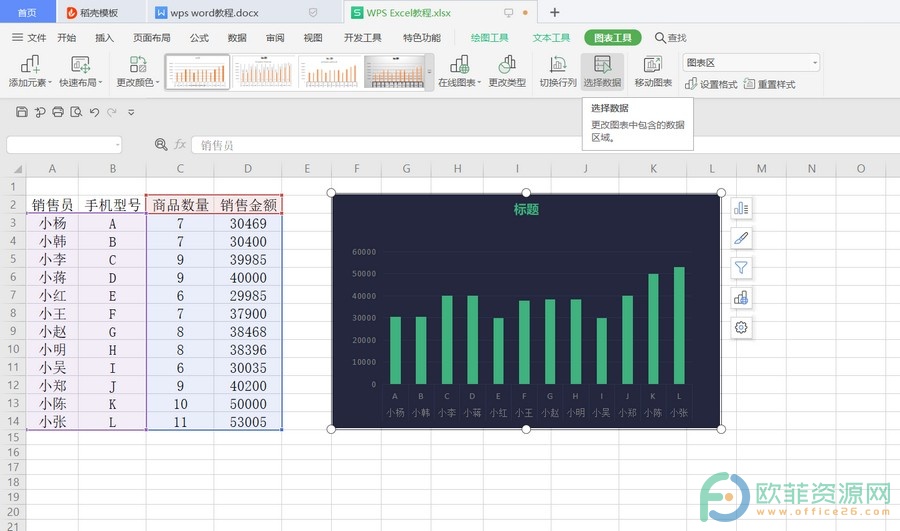Click the Change Type (更改类型) icon
Viewport: 900px width, 531px height.
(x=507, y=64)
